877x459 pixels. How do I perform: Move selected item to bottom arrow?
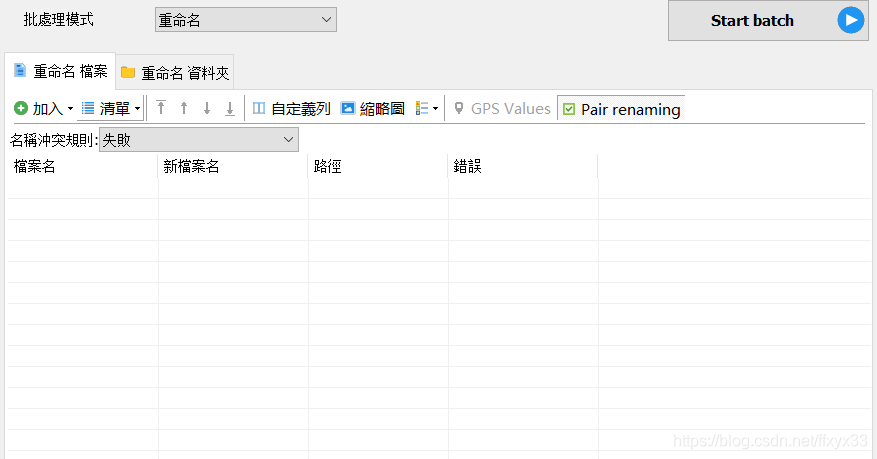(x=230, y=108)
